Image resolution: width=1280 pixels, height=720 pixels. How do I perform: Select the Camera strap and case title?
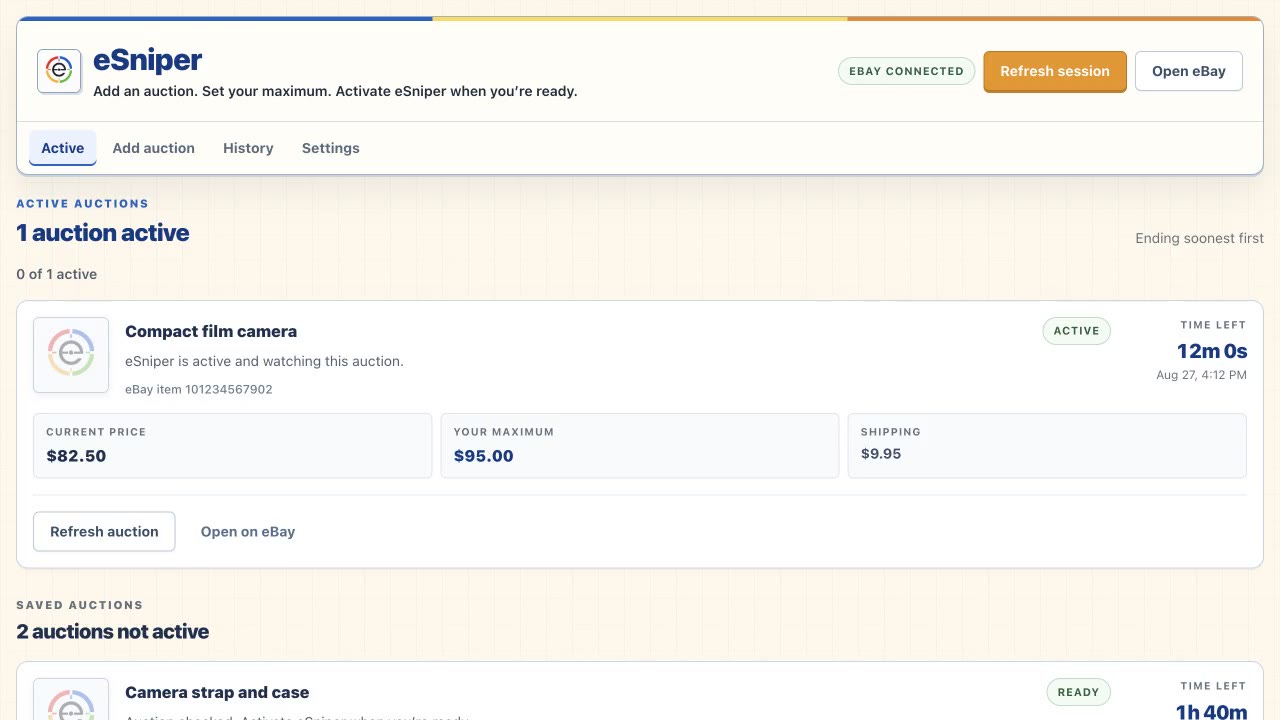217,692
